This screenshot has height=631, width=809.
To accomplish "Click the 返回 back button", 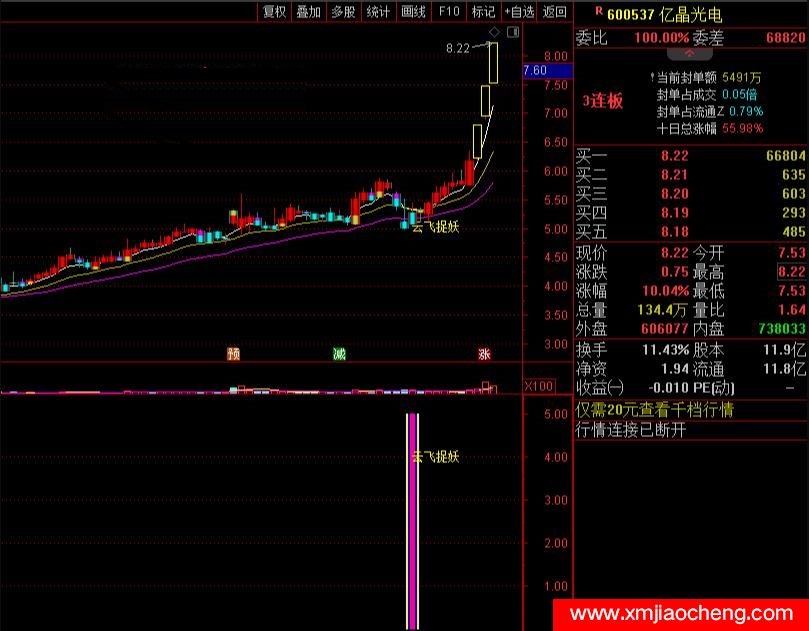I will click(554, 11).
